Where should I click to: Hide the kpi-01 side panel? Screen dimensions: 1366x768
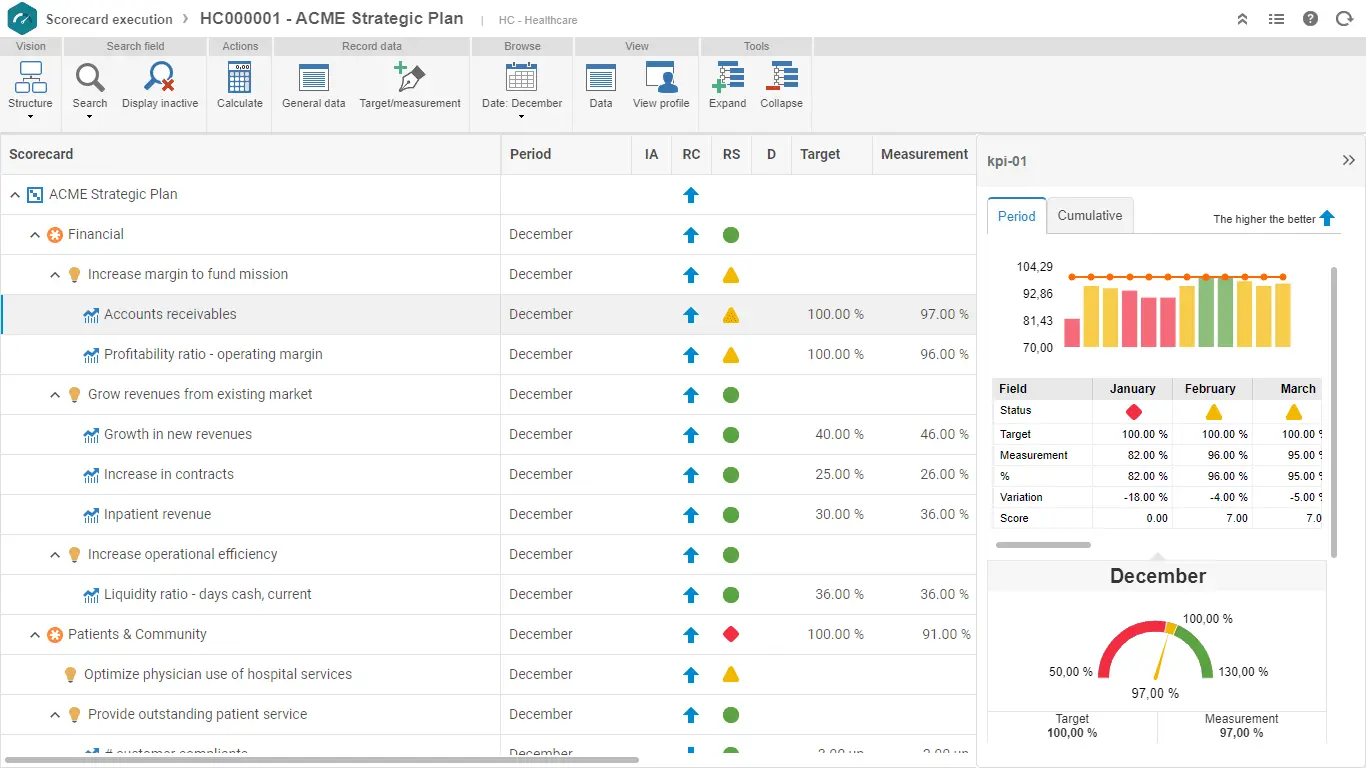tap(1348, 161)
